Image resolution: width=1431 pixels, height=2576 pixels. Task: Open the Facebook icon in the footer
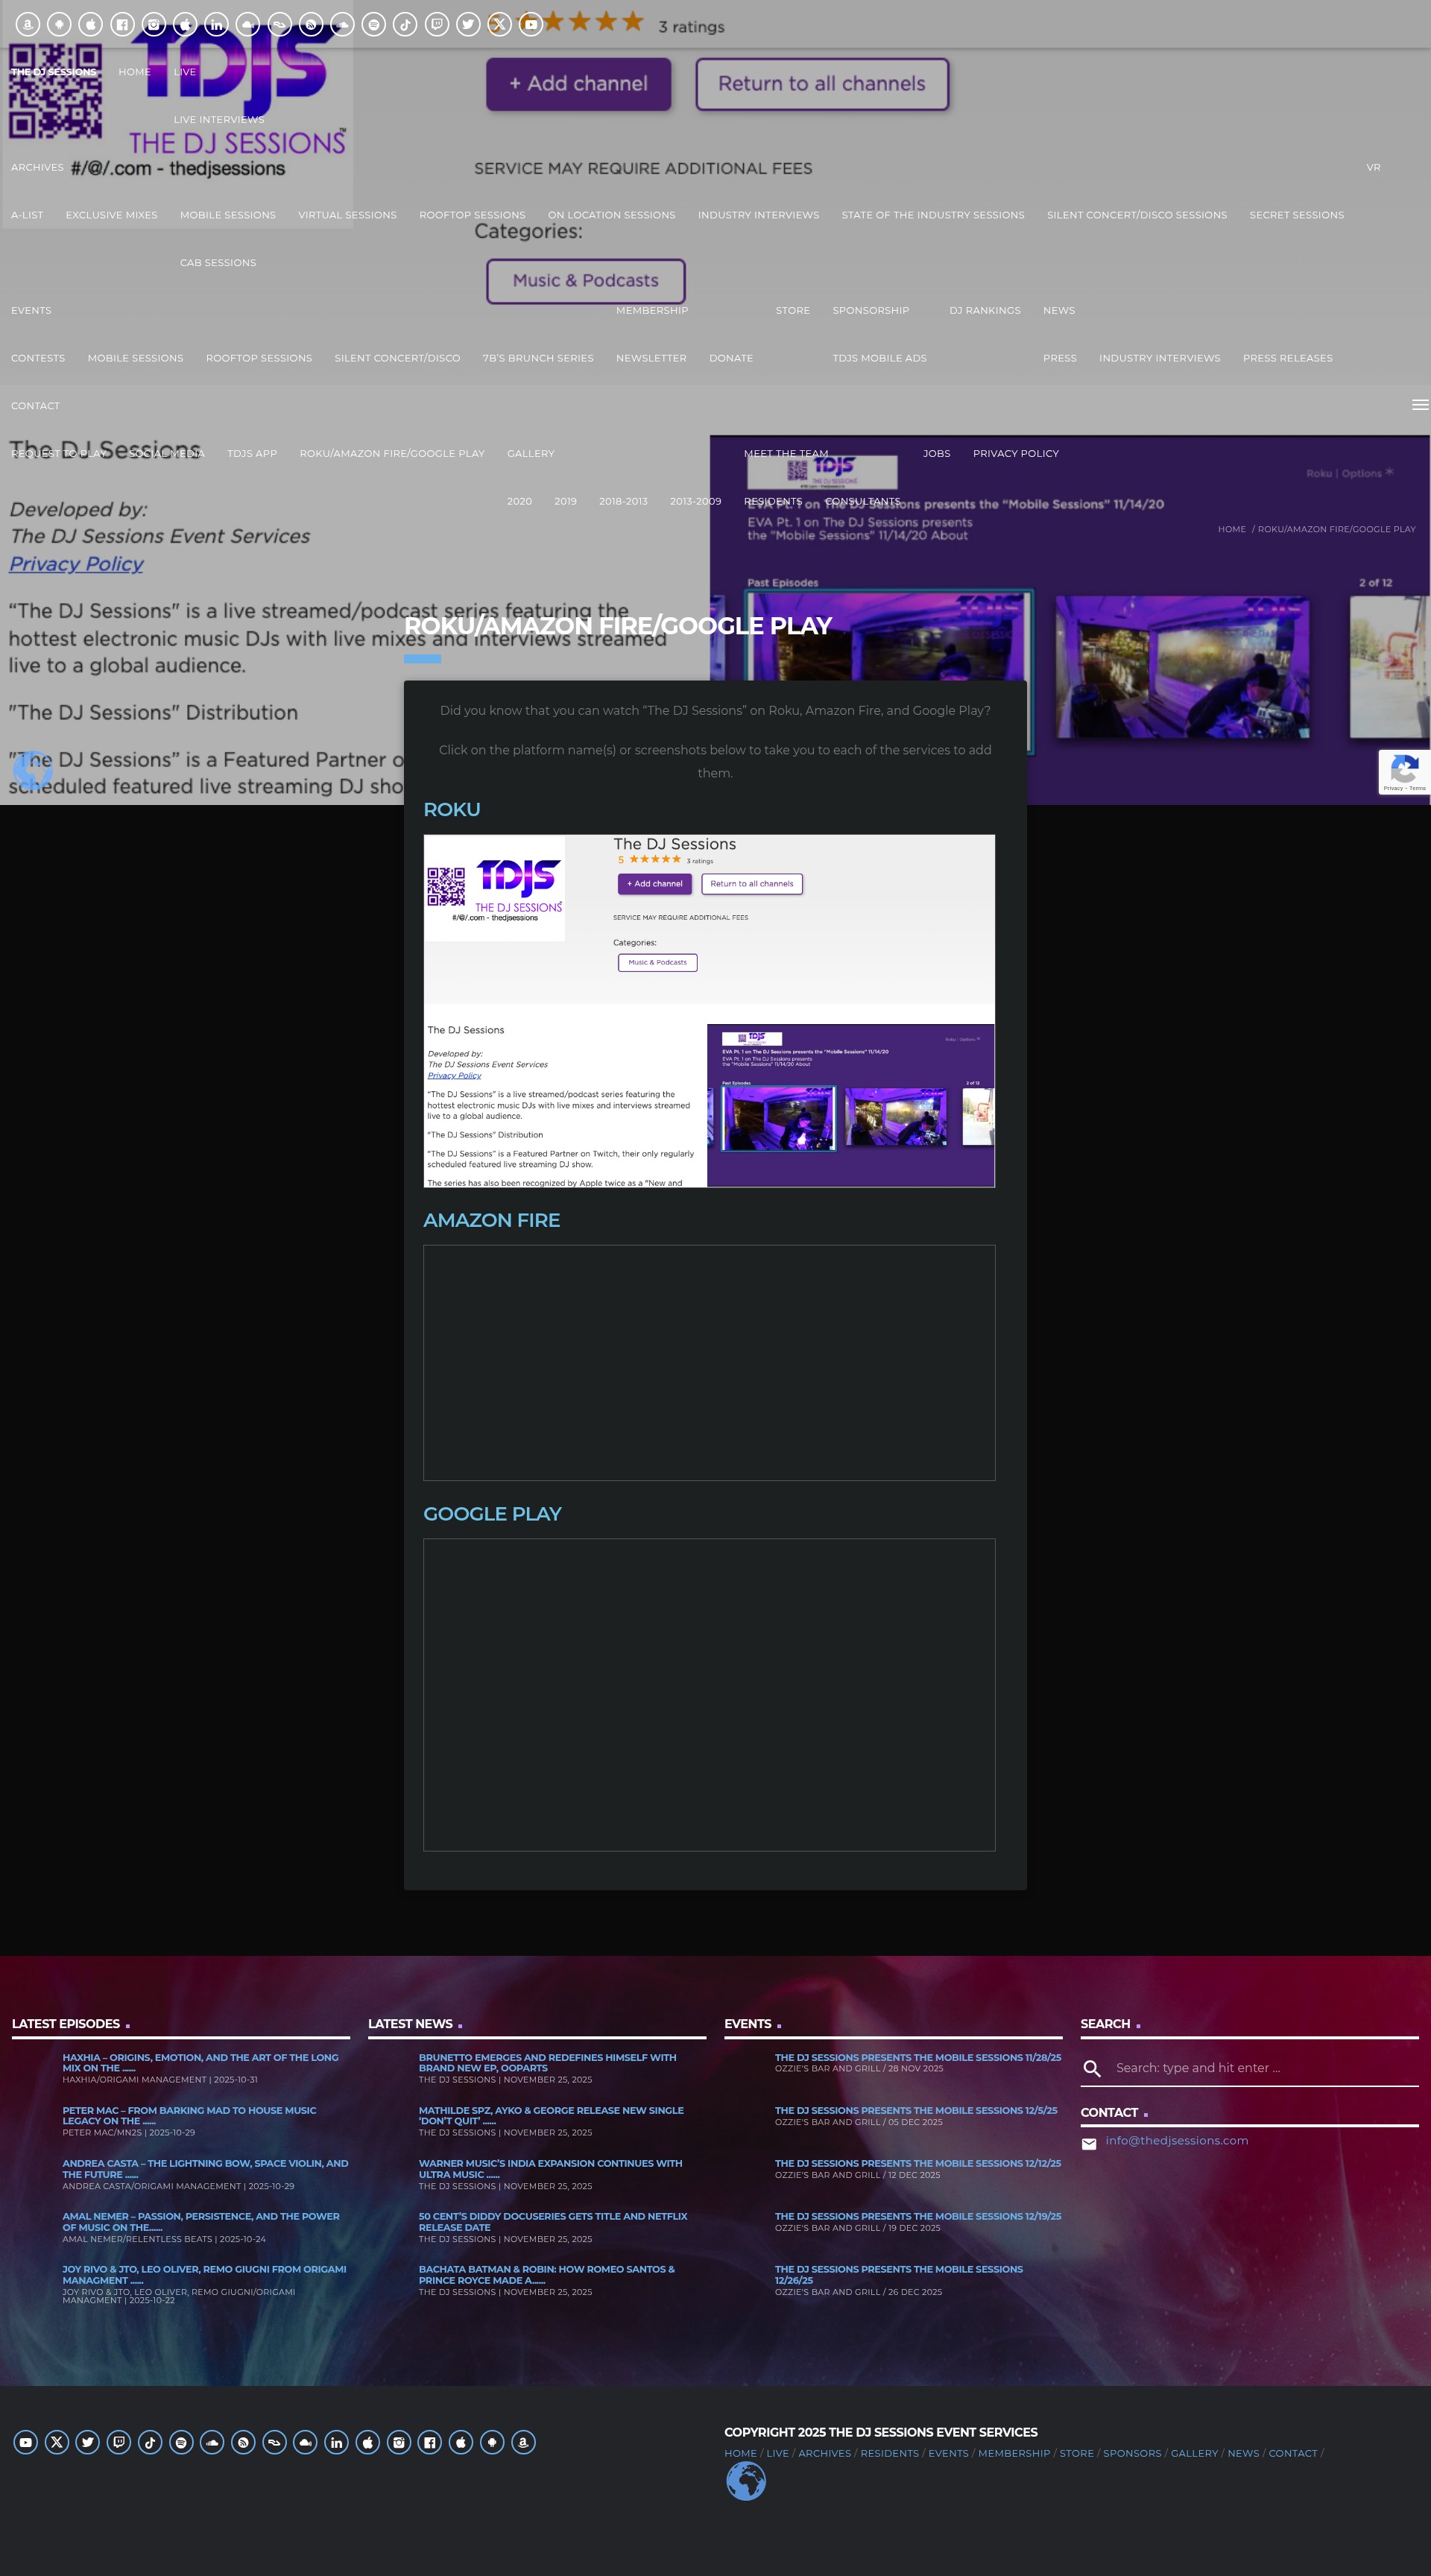click(430, 2442)
